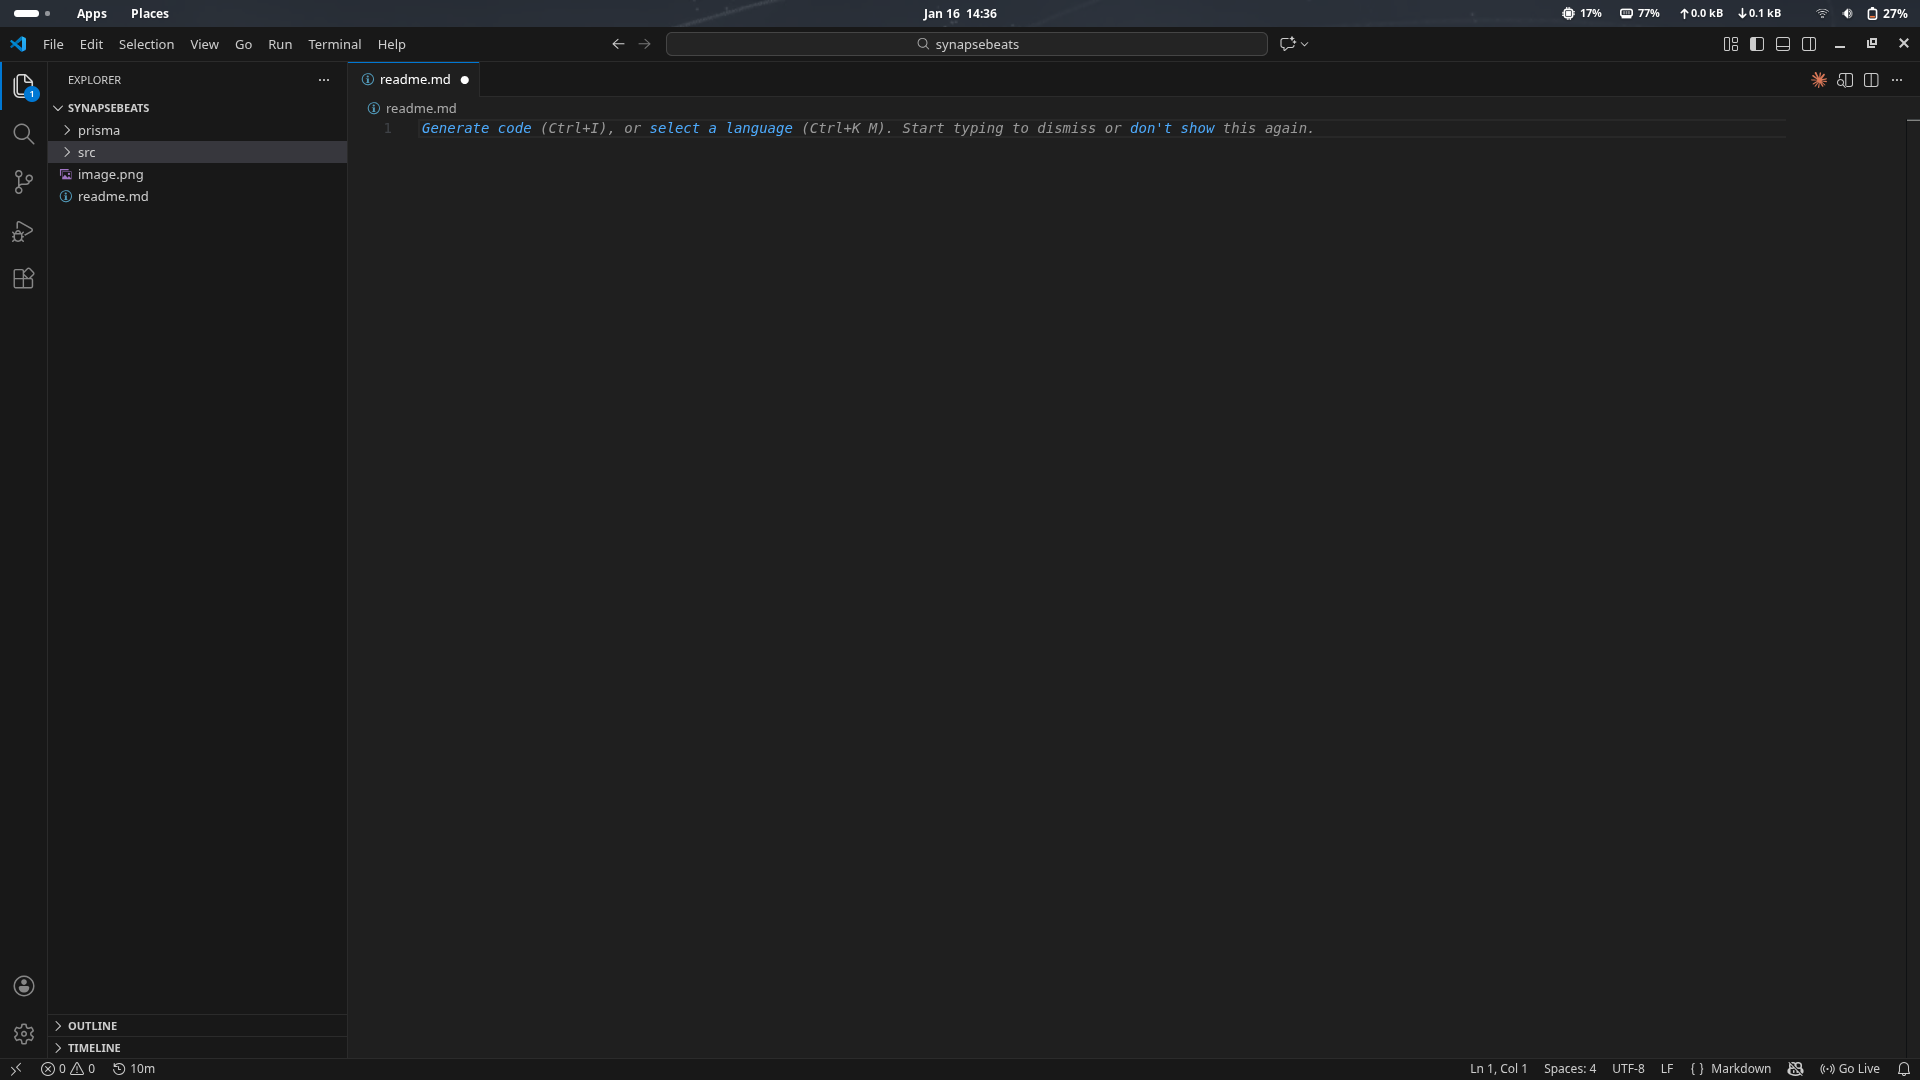Click the synapsebeats command center search box

(x=967, y=44)
